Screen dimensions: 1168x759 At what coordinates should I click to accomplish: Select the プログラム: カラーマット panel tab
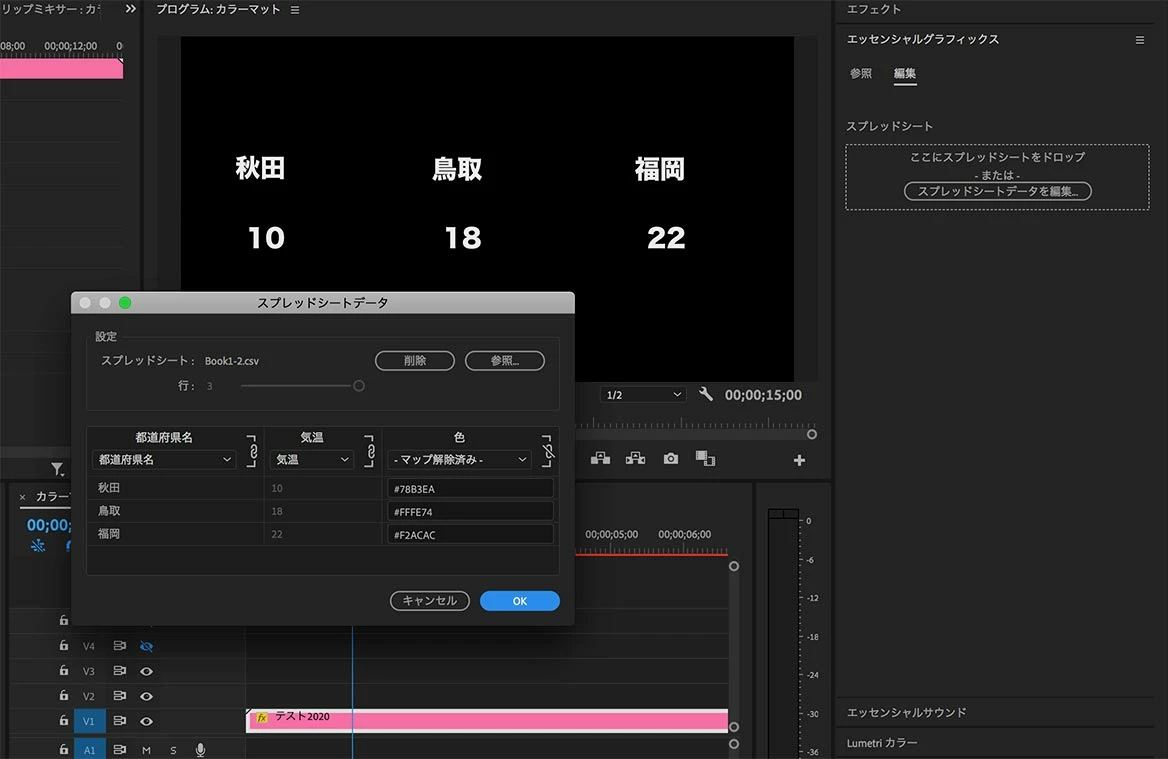click(218, 10)
